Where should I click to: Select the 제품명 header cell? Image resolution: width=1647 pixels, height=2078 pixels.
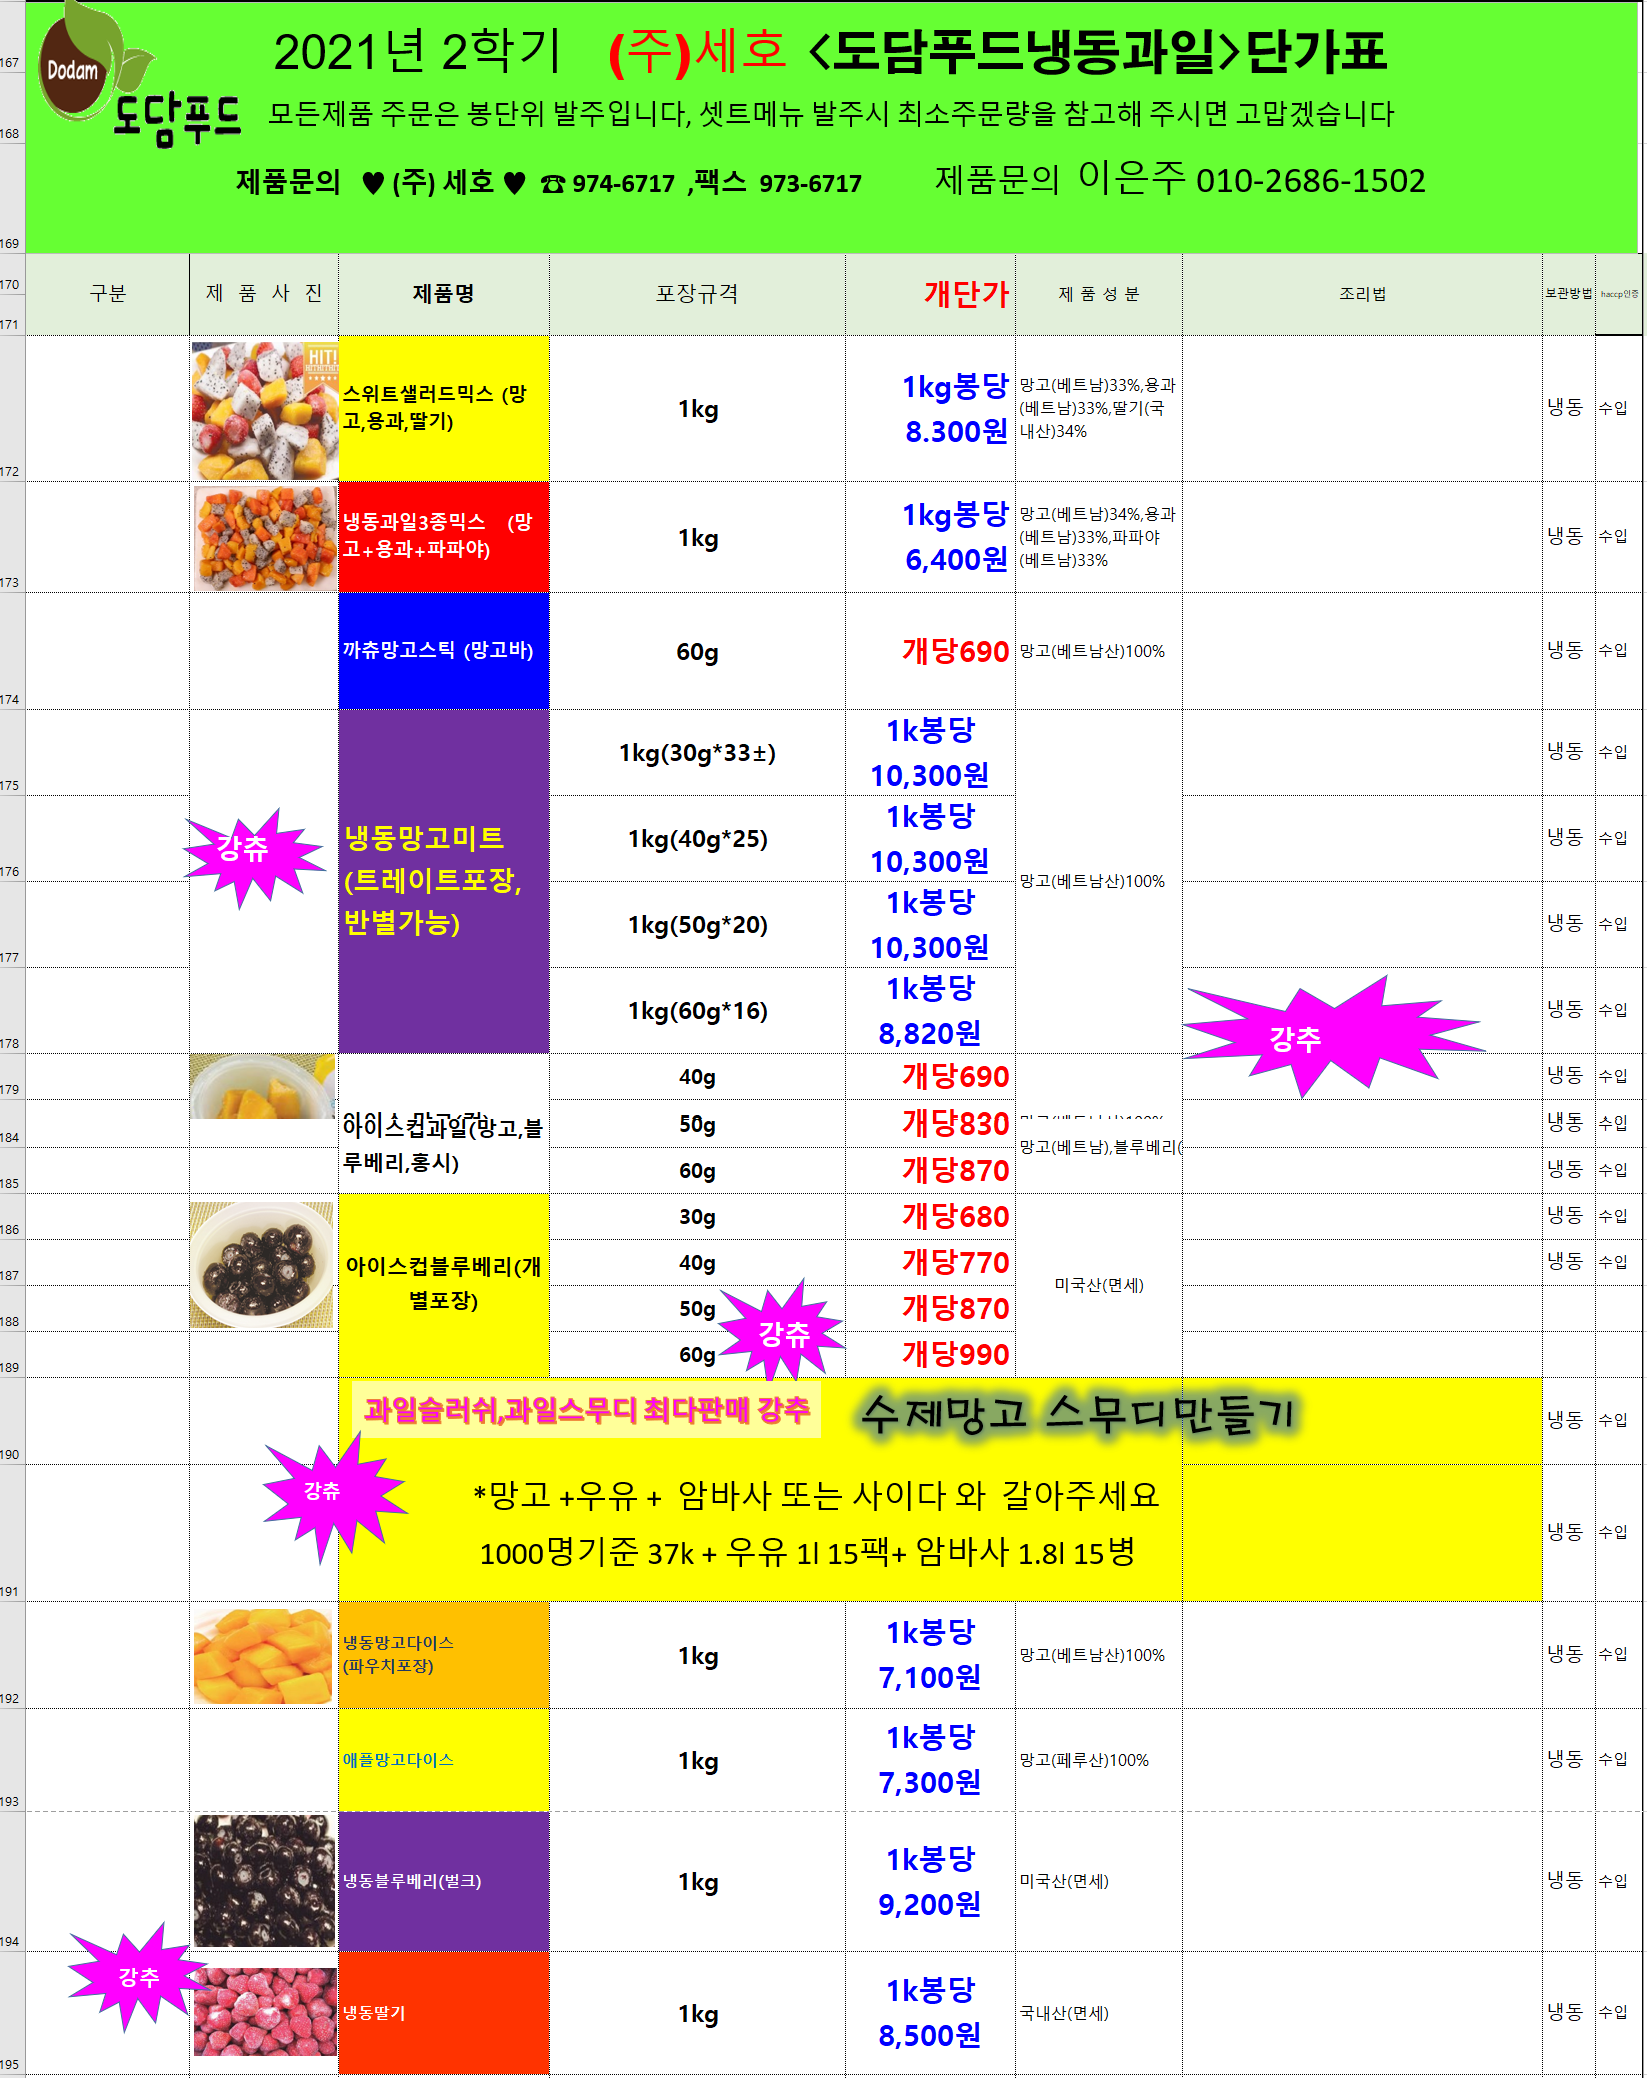[444, 294]
